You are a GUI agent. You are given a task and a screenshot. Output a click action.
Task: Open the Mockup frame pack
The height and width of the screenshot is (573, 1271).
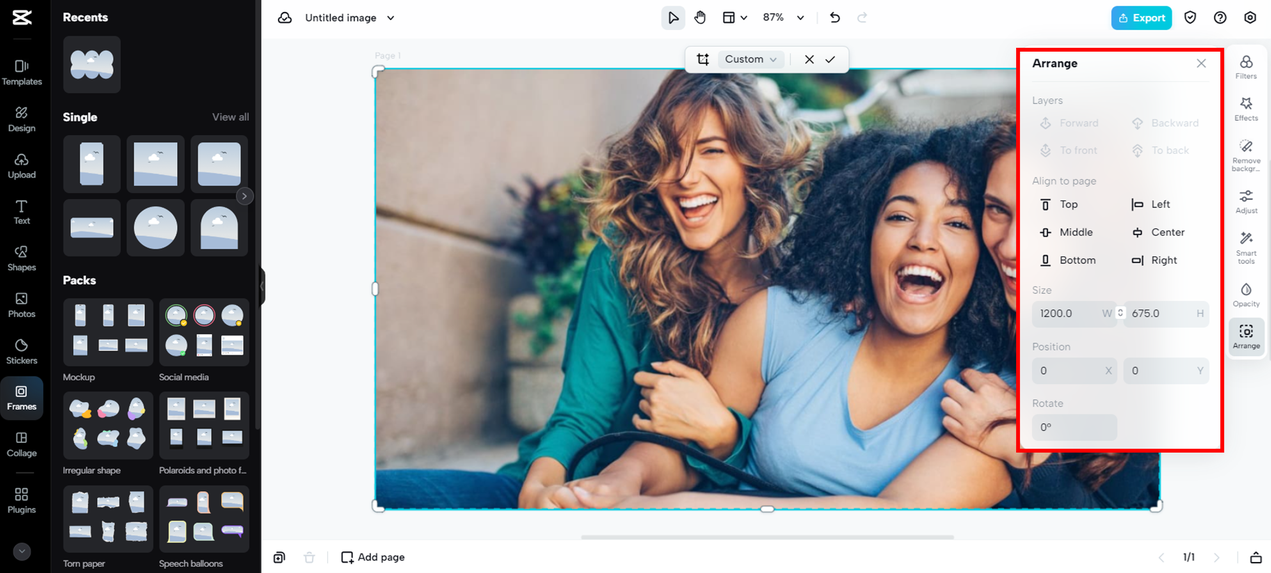pyautogui.click(x=108, y=332)
